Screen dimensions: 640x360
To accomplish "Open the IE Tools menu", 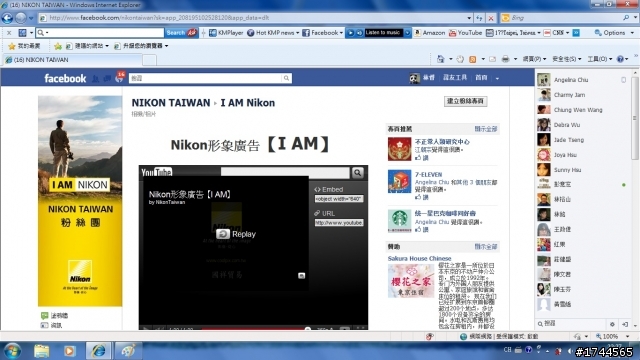I will (599, 59).
